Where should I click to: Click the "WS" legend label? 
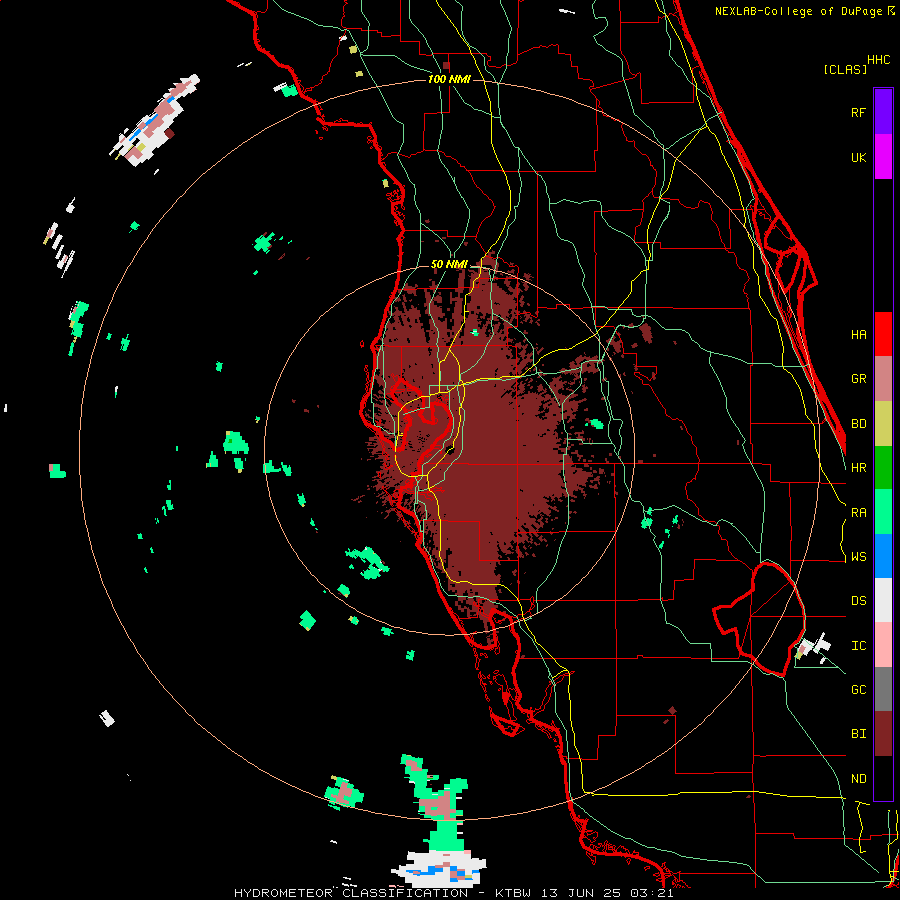[x=858, y=557]
